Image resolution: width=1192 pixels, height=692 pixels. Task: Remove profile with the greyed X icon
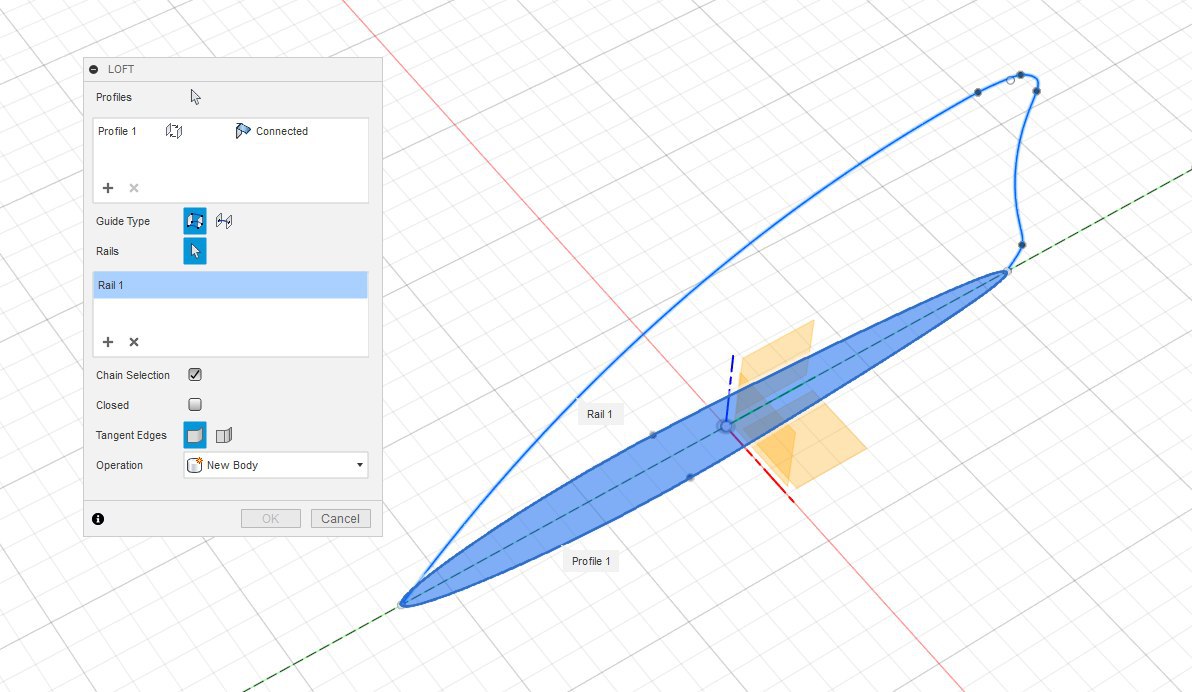click(x=134, y=188)
